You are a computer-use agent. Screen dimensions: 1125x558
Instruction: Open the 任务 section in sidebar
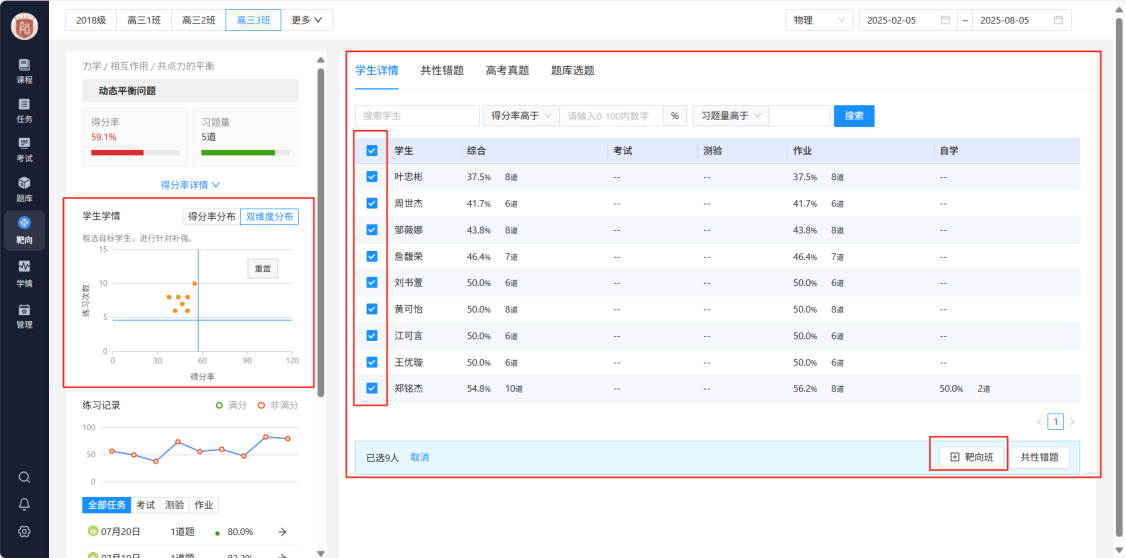pyautogui.click(x=24, y=110)
